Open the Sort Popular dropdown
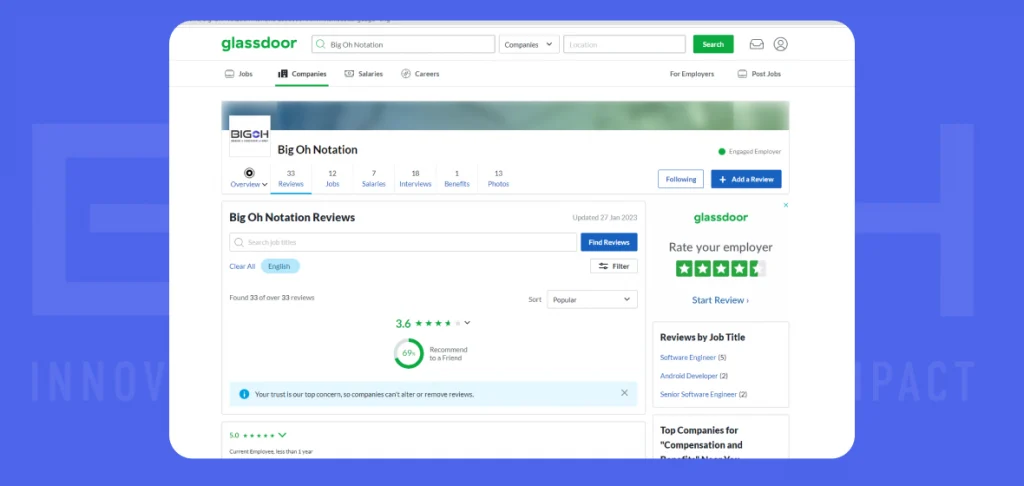This screenshot has width=1024, height=486. (592, 299)
